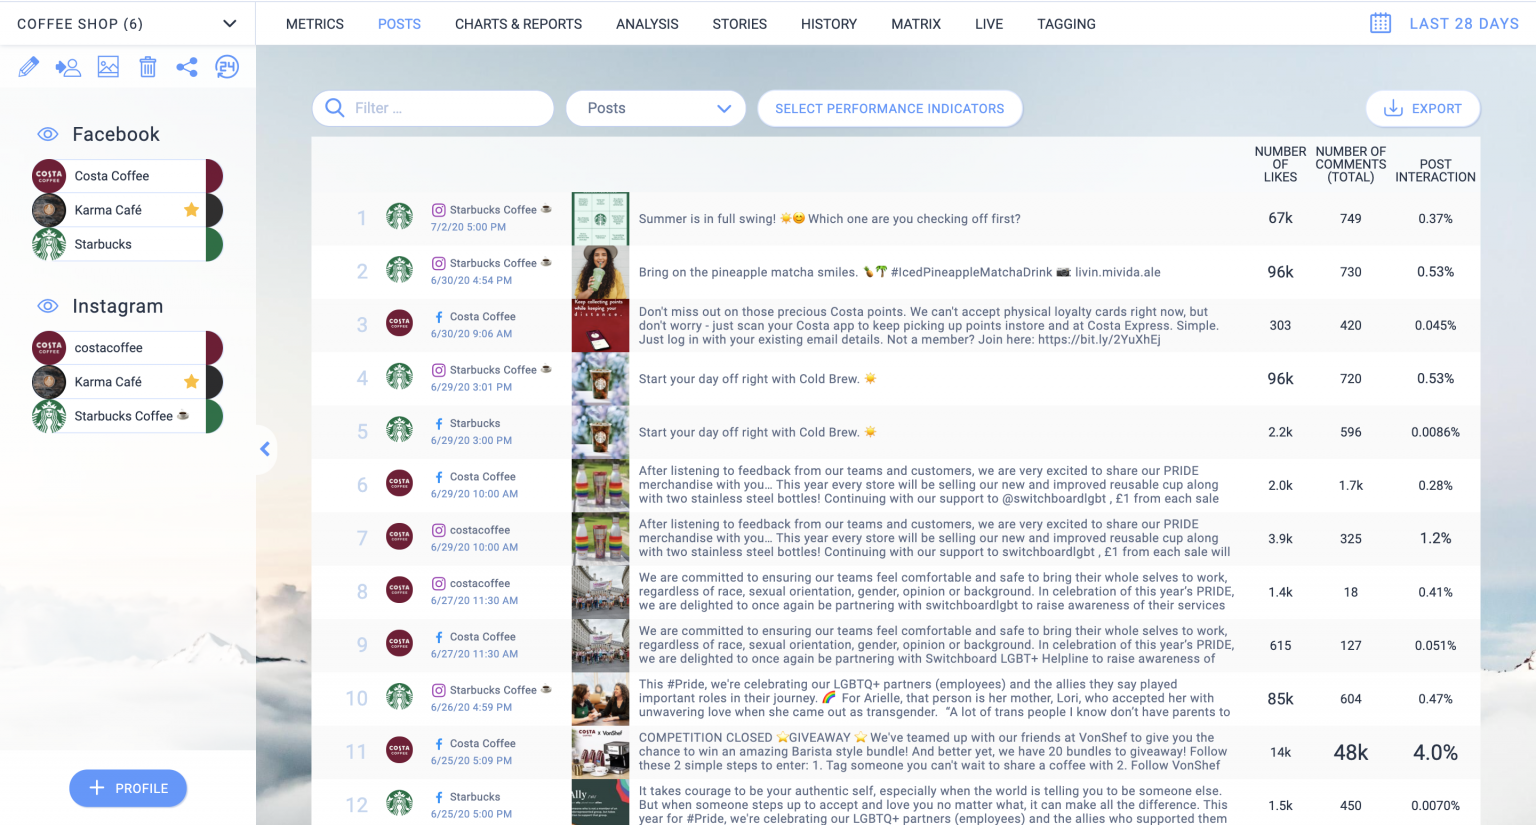
Task: Open the COFFEE SHOP group selector
Action: click(128, 23)
